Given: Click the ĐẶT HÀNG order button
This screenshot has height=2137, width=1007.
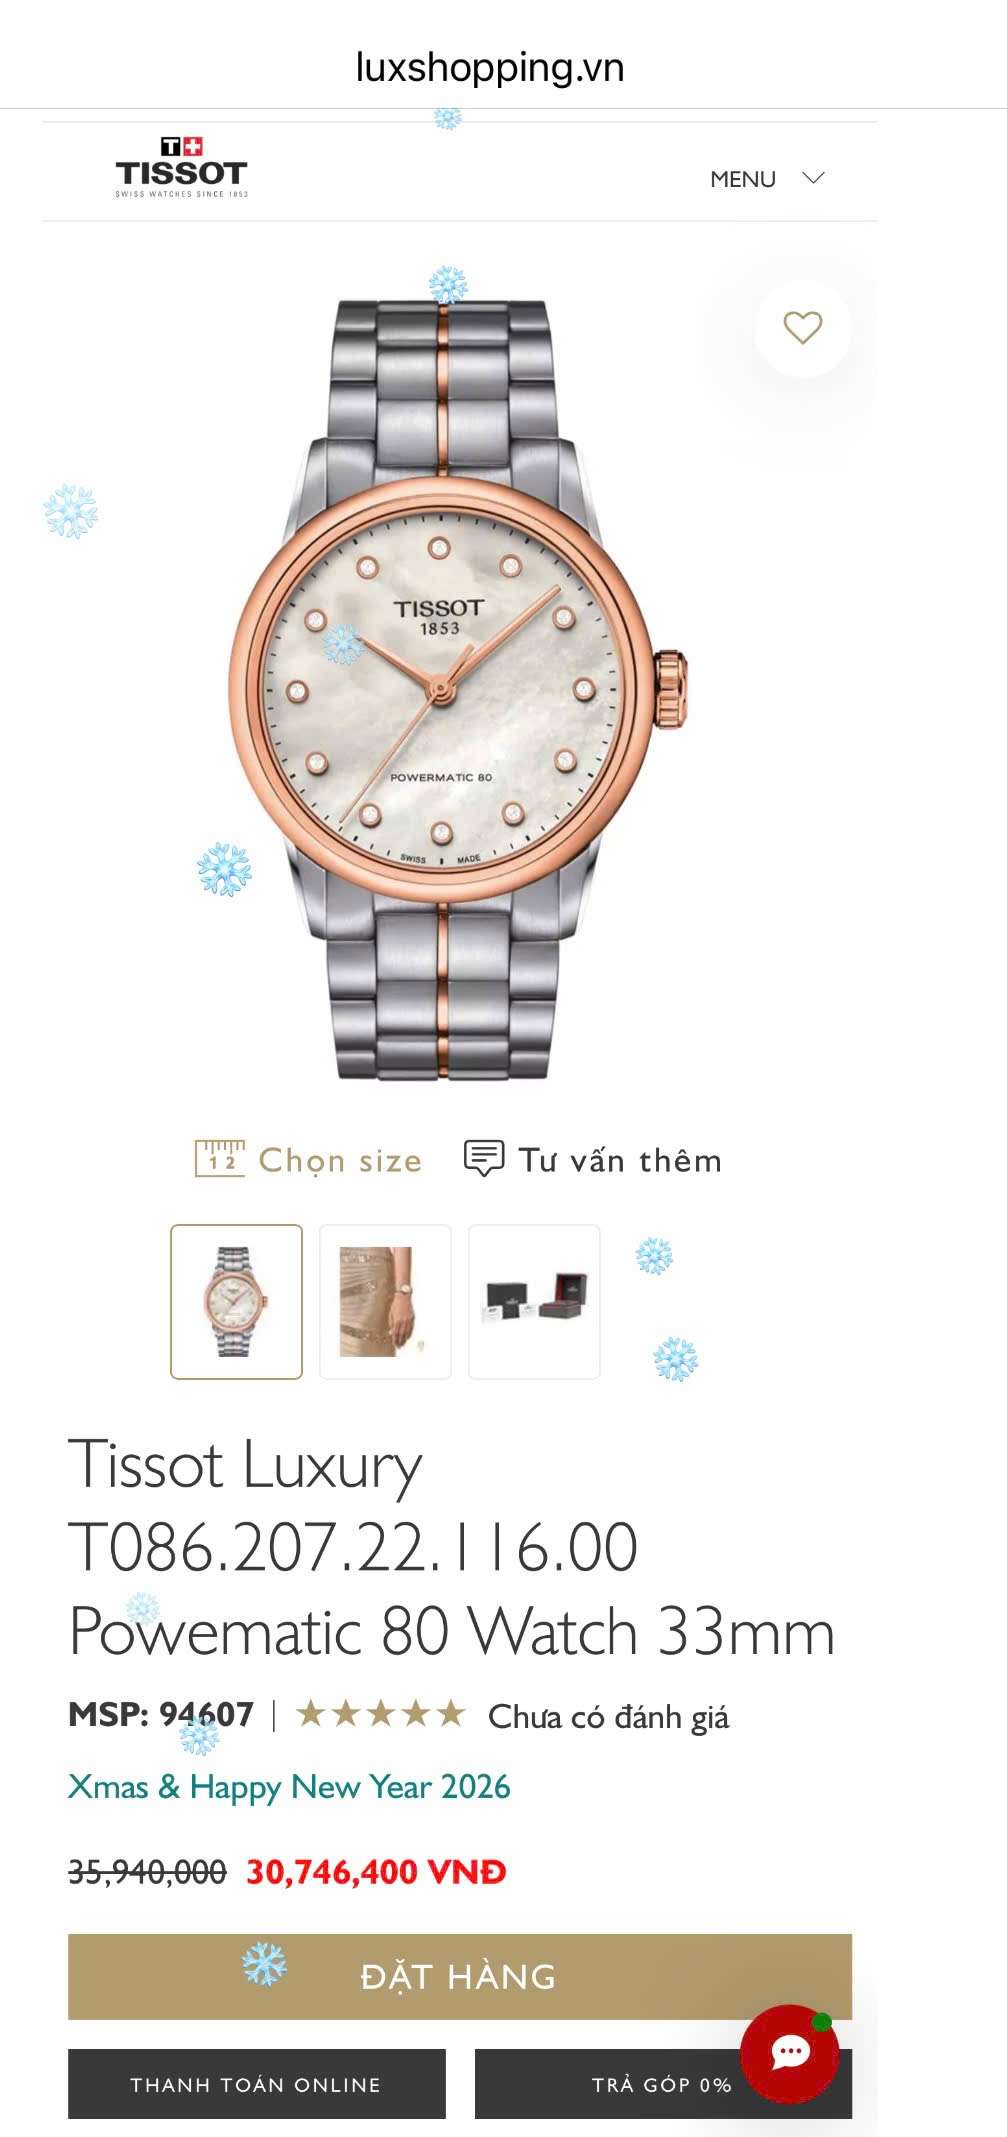Looking at the screenshot, I should (460, 1977).
